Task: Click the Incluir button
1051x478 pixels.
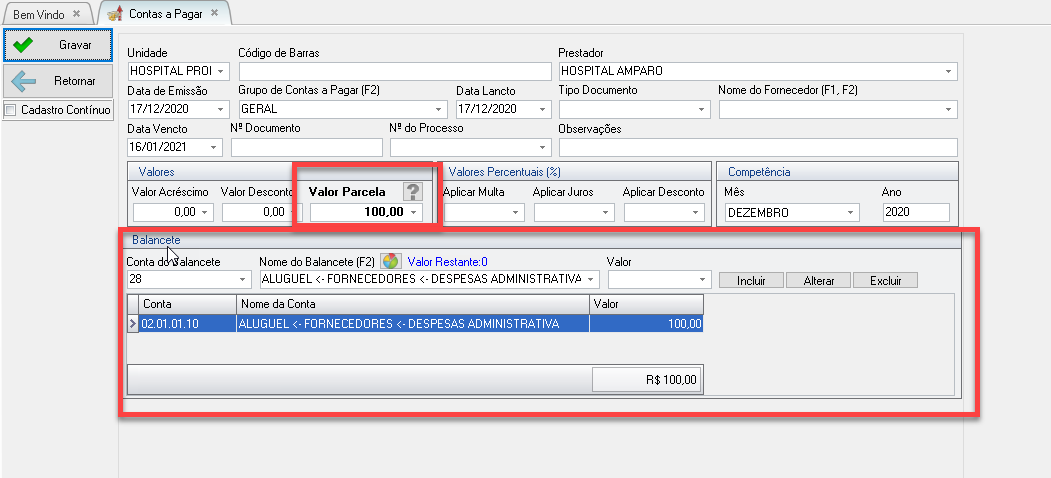Action: click(751, 281)
